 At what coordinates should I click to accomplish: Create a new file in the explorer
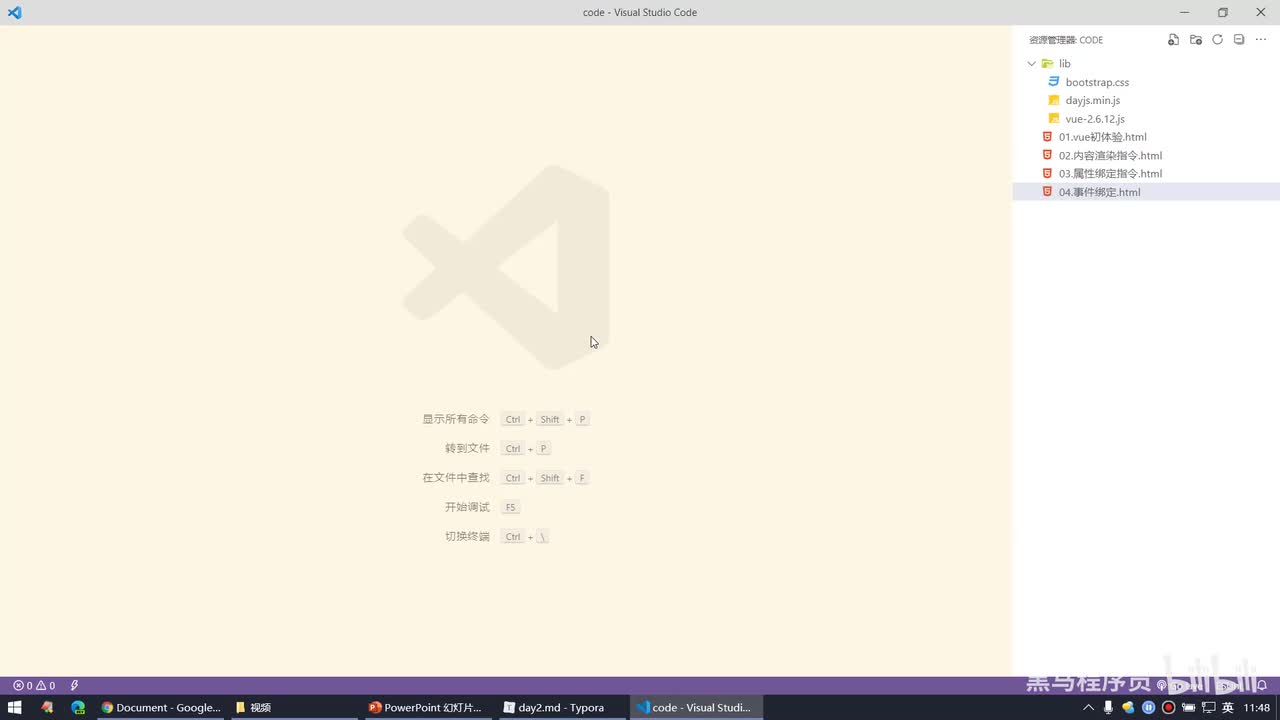pyautogui.click(x=1173, y=40)
